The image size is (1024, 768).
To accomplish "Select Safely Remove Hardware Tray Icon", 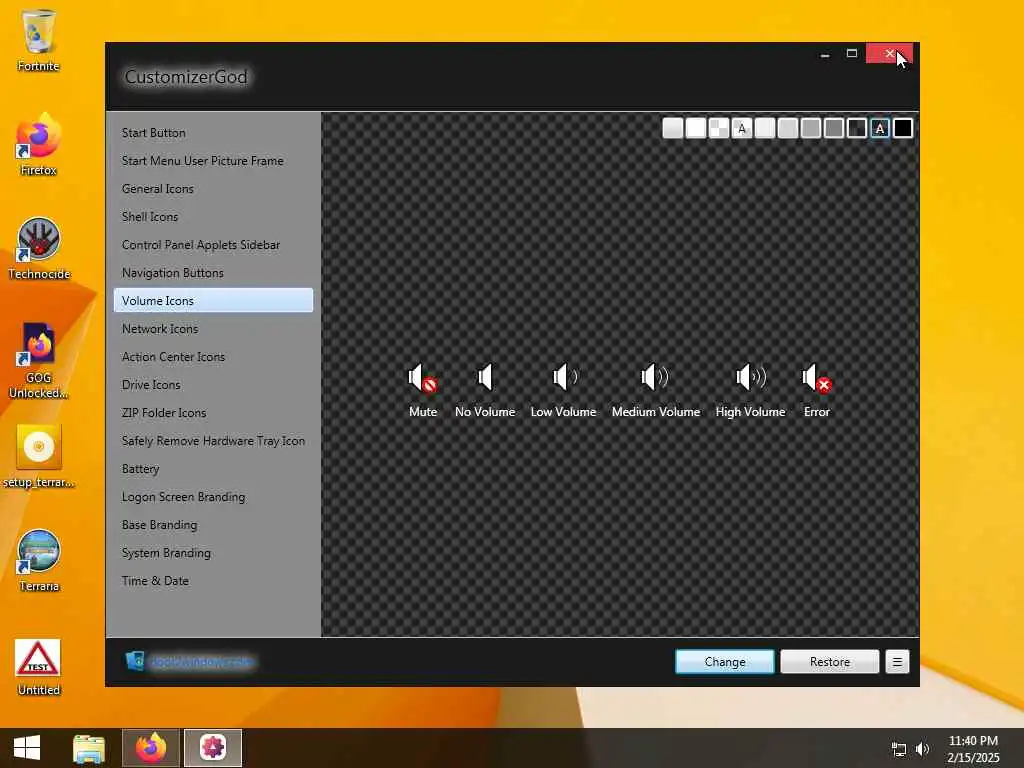I will tap(213, 441).
